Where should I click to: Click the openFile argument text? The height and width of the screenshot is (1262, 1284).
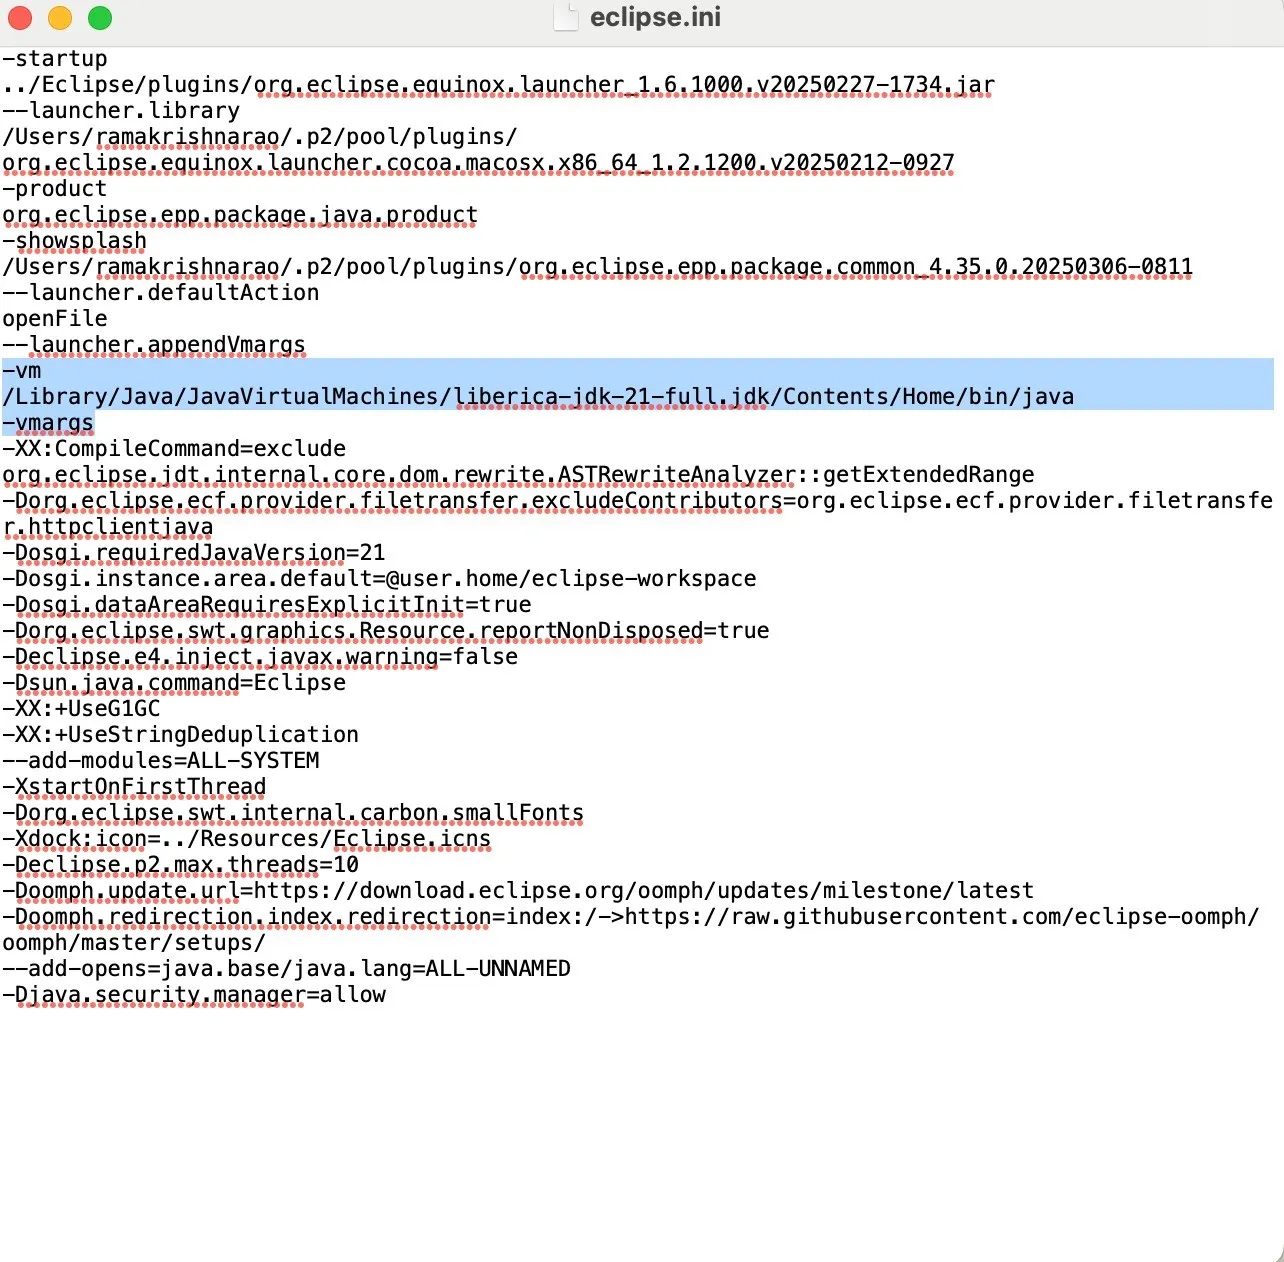(55, 318)
